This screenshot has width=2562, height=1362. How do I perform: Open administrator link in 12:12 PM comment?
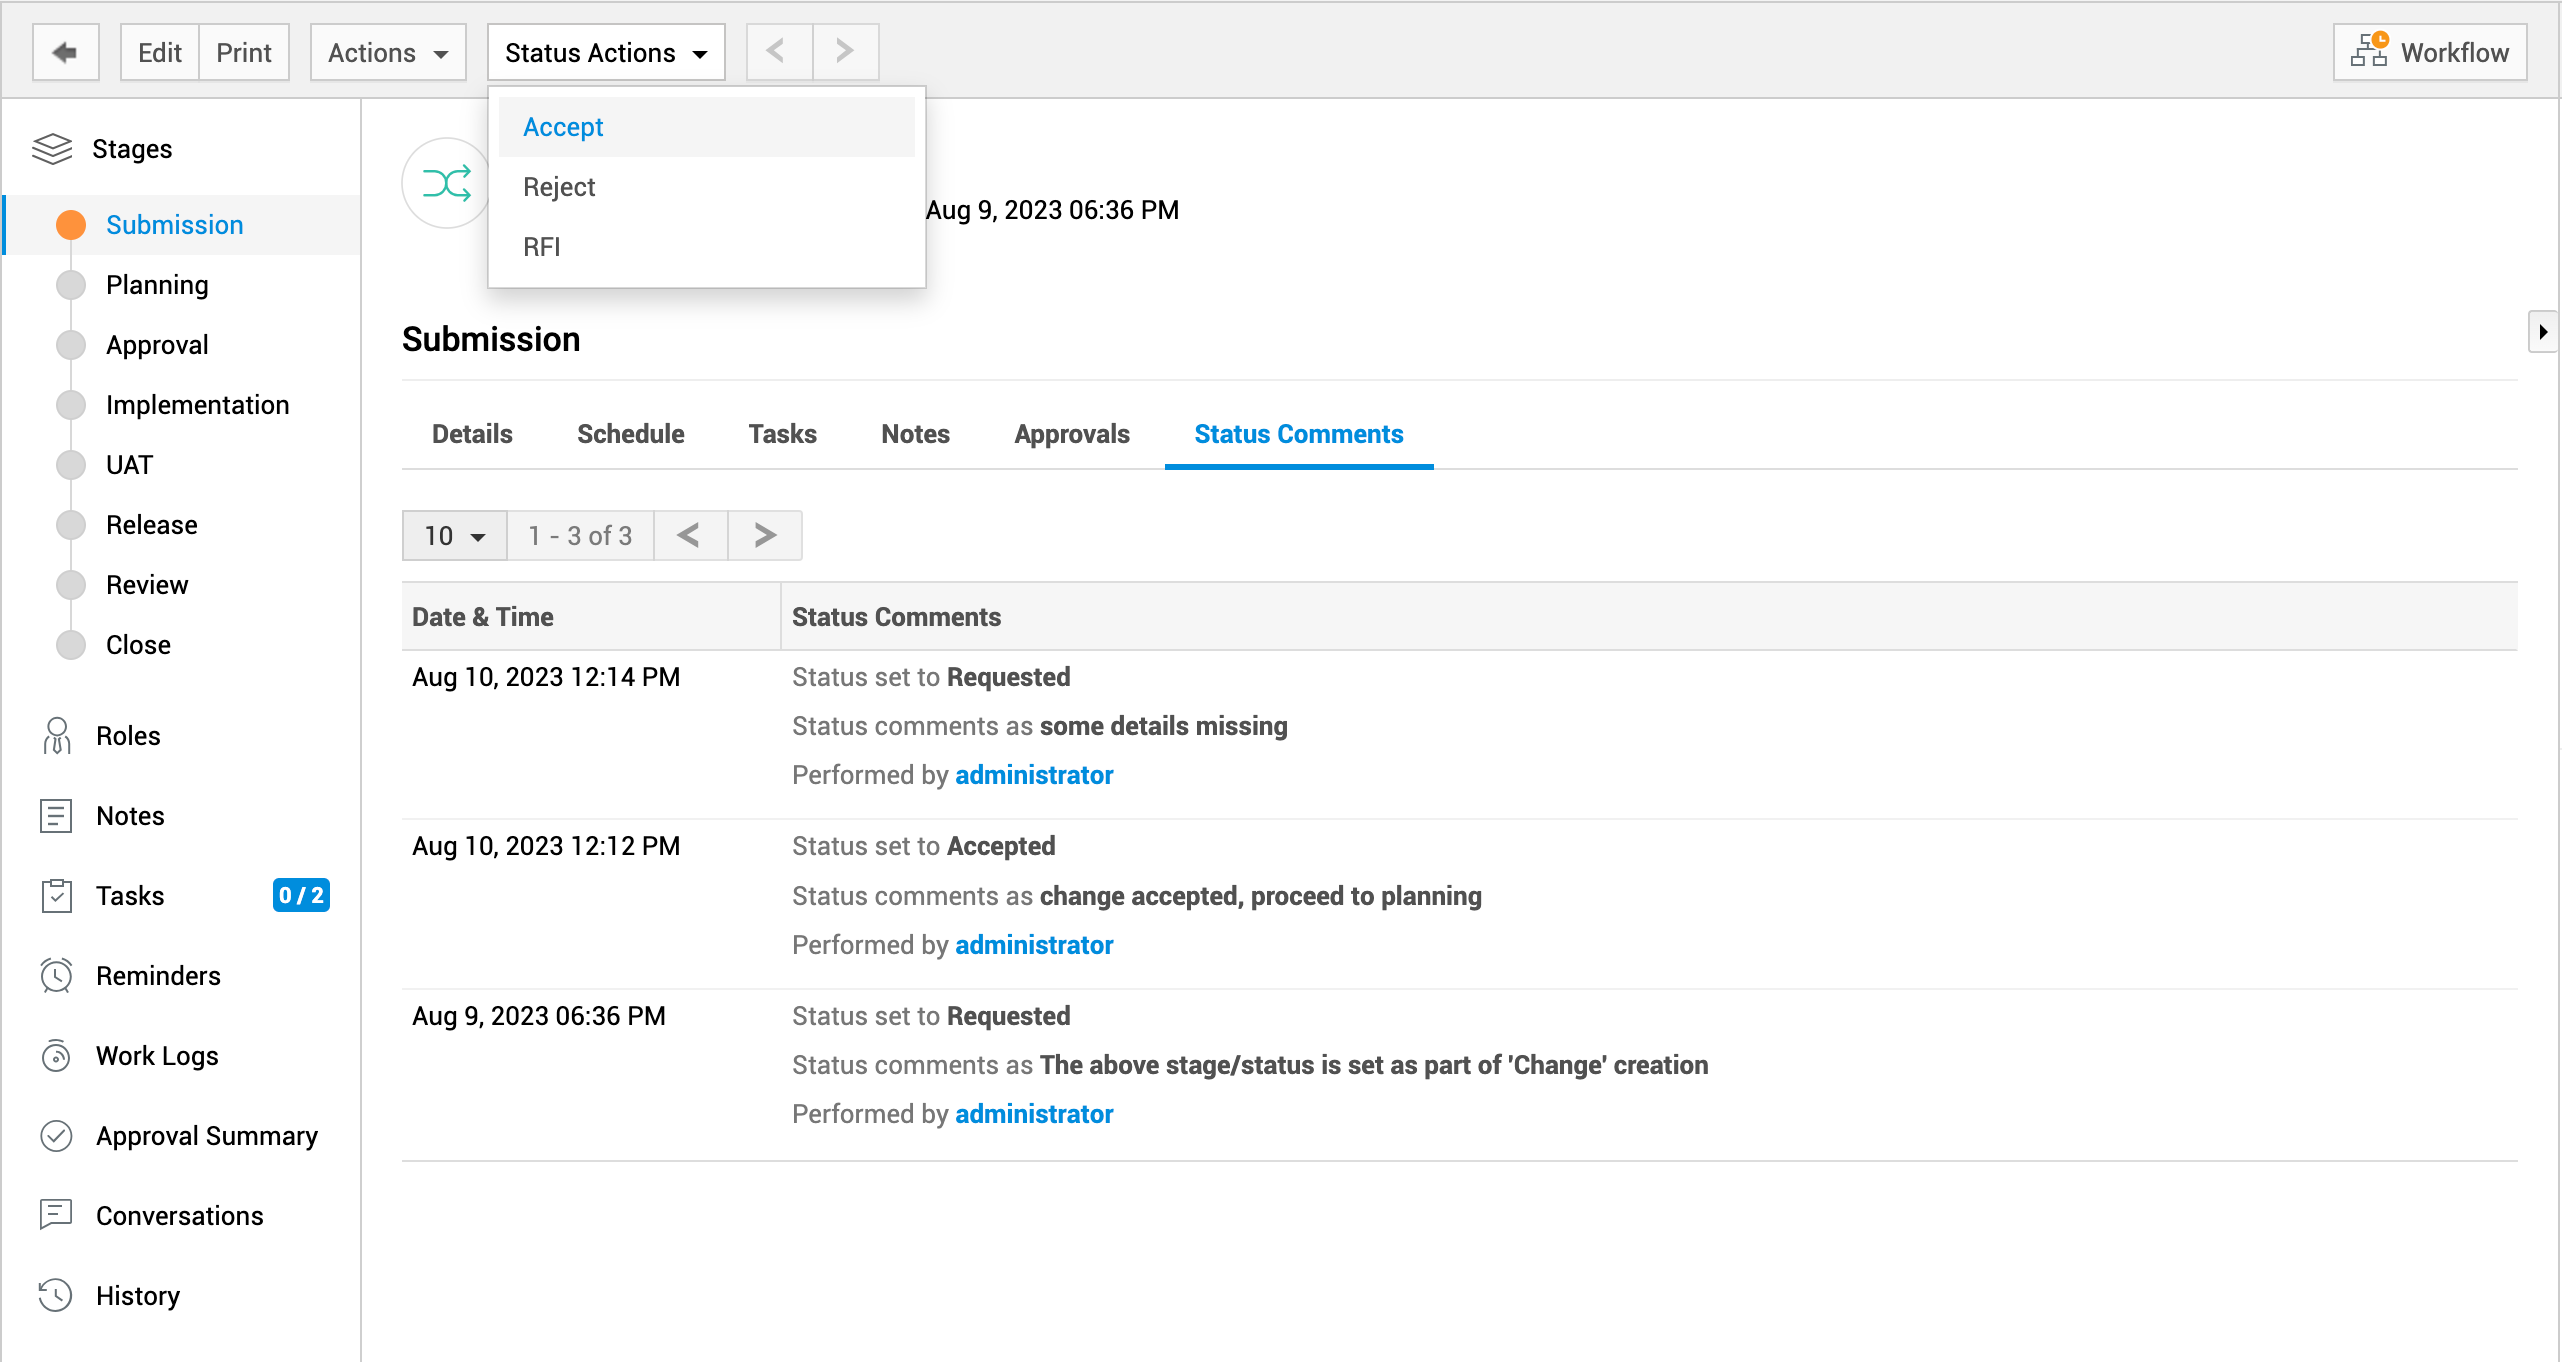click(1034, 945)
